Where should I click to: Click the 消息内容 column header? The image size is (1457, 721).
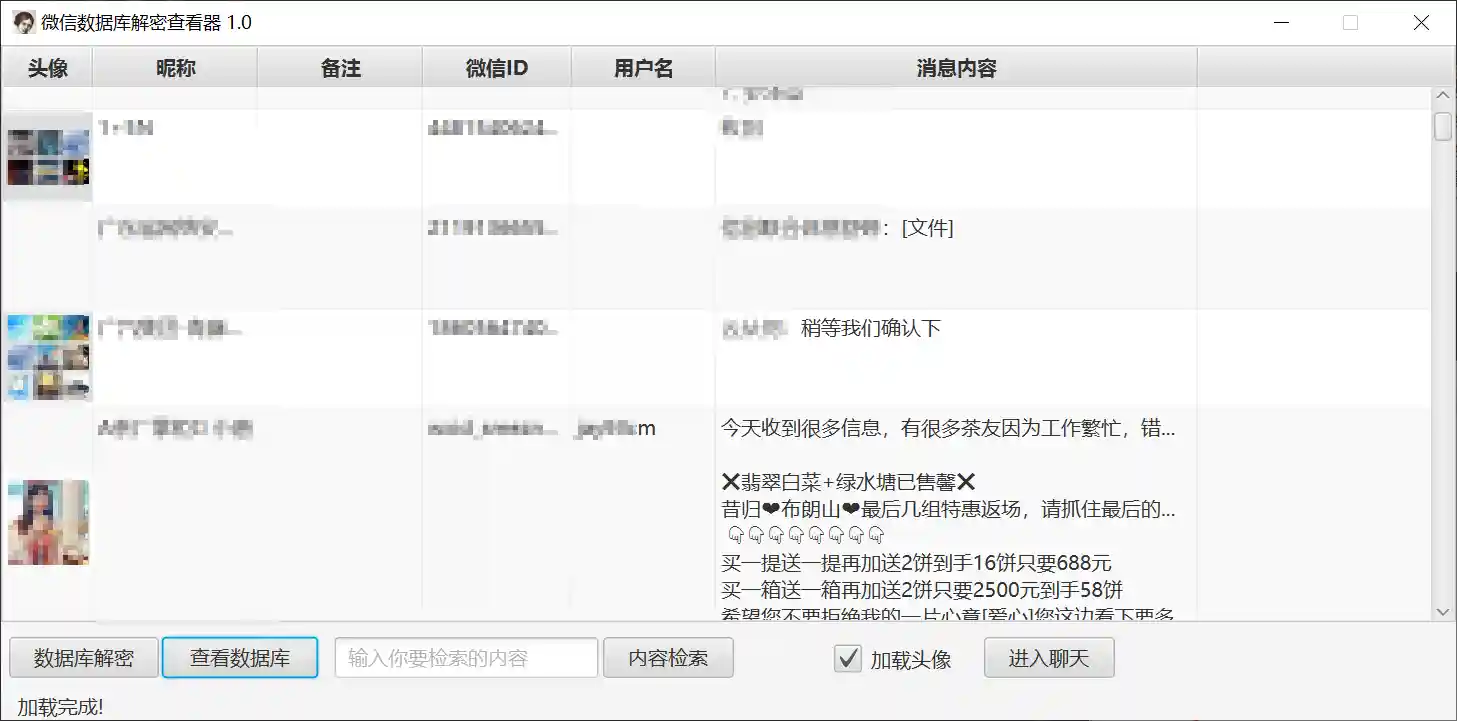tap(956, 68)
